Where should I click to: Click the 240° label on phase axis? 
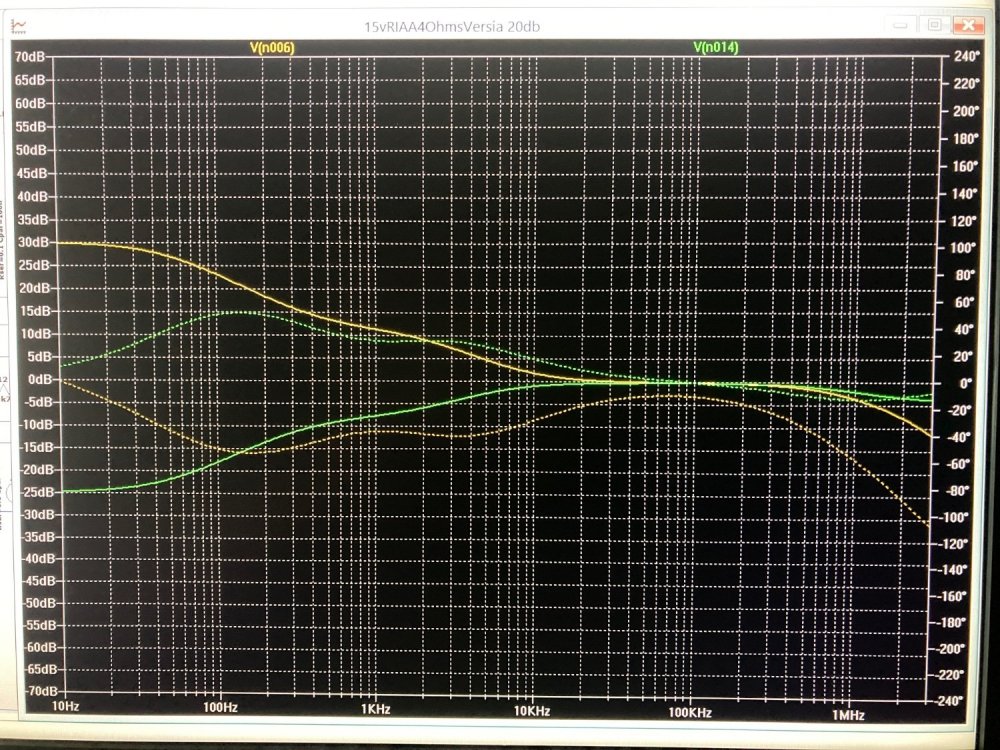[x=966, y=58]
